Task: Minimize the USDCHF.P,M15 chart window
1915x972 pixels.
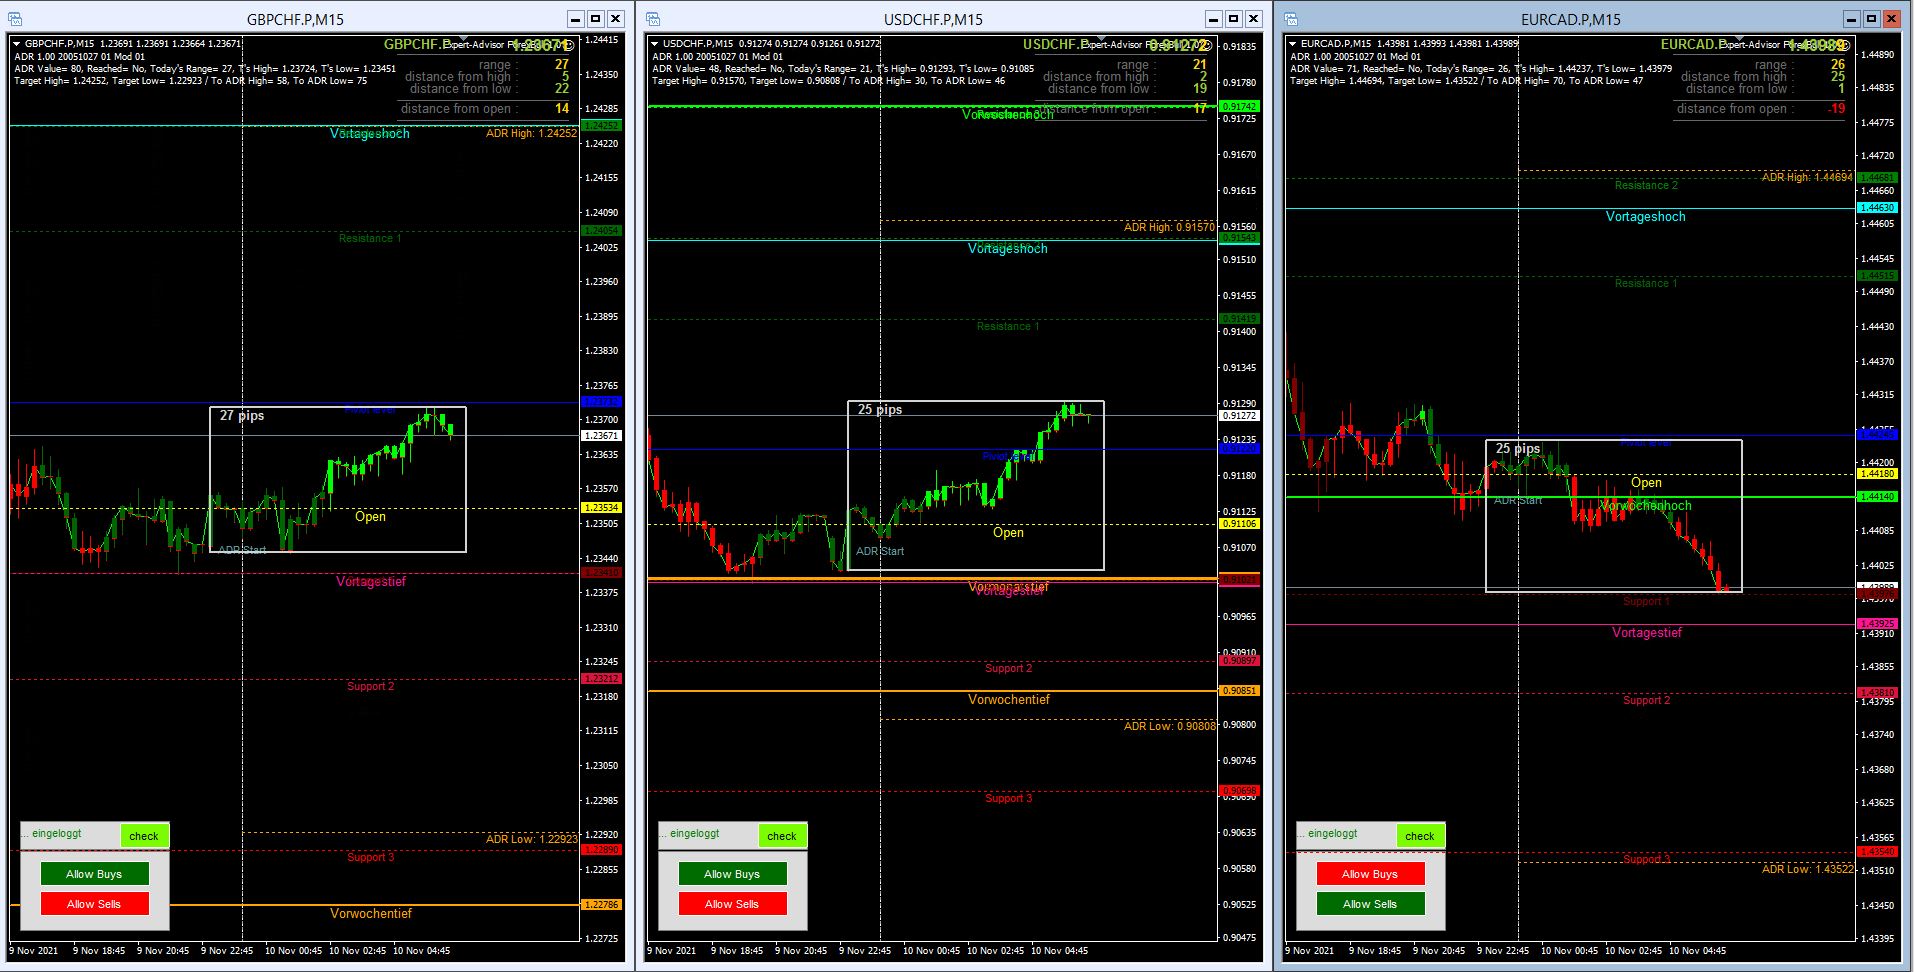Action: [x=1213, y=19]
